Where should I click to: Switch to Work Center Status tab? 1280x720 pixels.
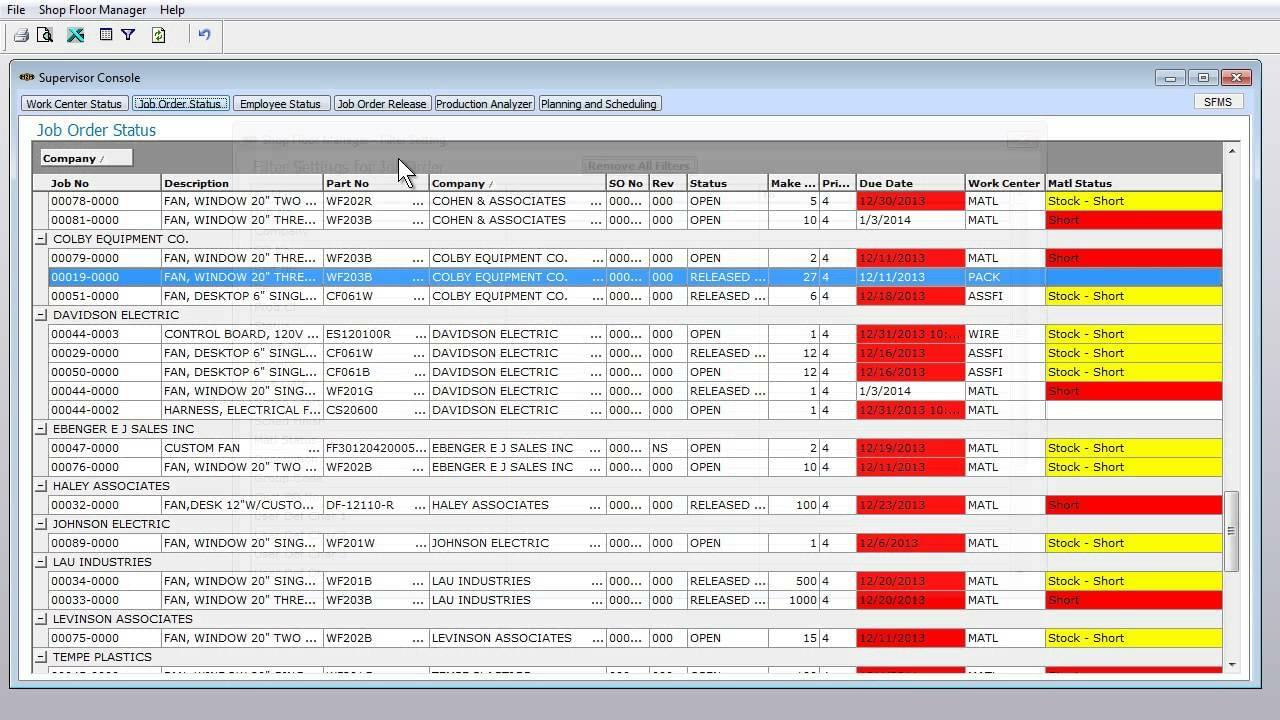(x=74, y=104)
